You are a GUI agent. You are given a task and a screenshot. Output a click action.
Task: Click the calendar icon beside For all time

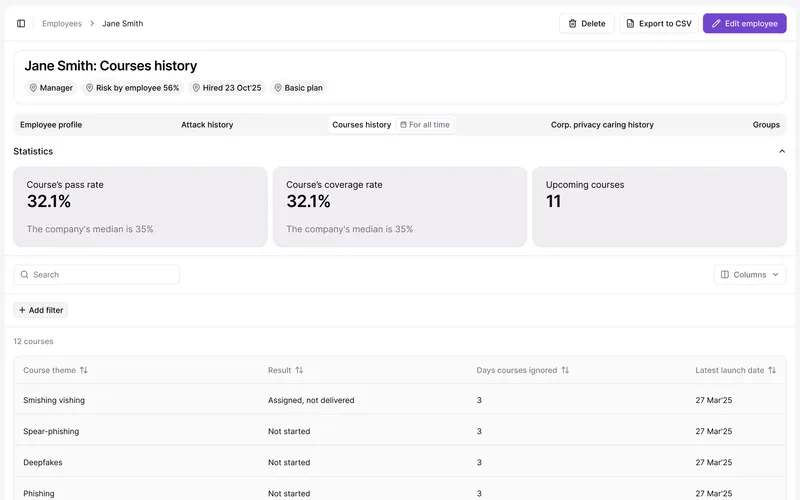coord(403,124)
